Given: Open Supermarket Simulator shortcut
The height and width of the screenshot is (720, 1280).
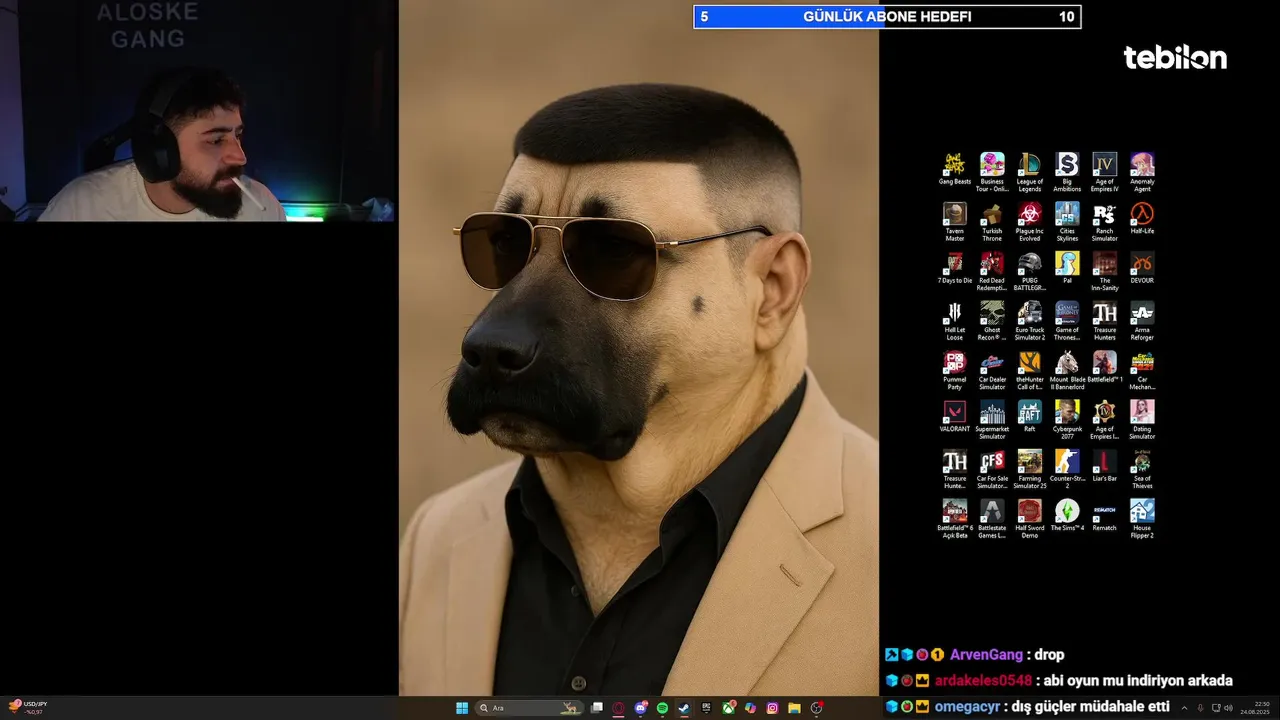Looking at the screenshot, I should coord(992,420).
